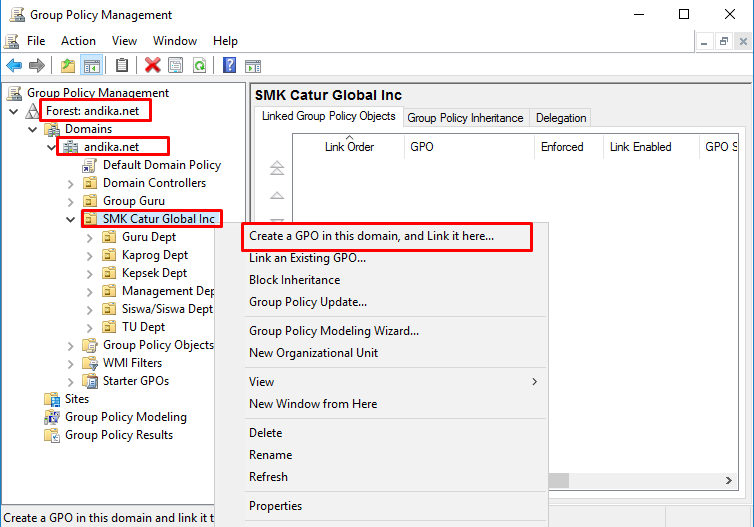Image resolution: width=754 pixels, height=527 pixels.
Task: Expand the Guru Dept node
Action: coord(89,238)
